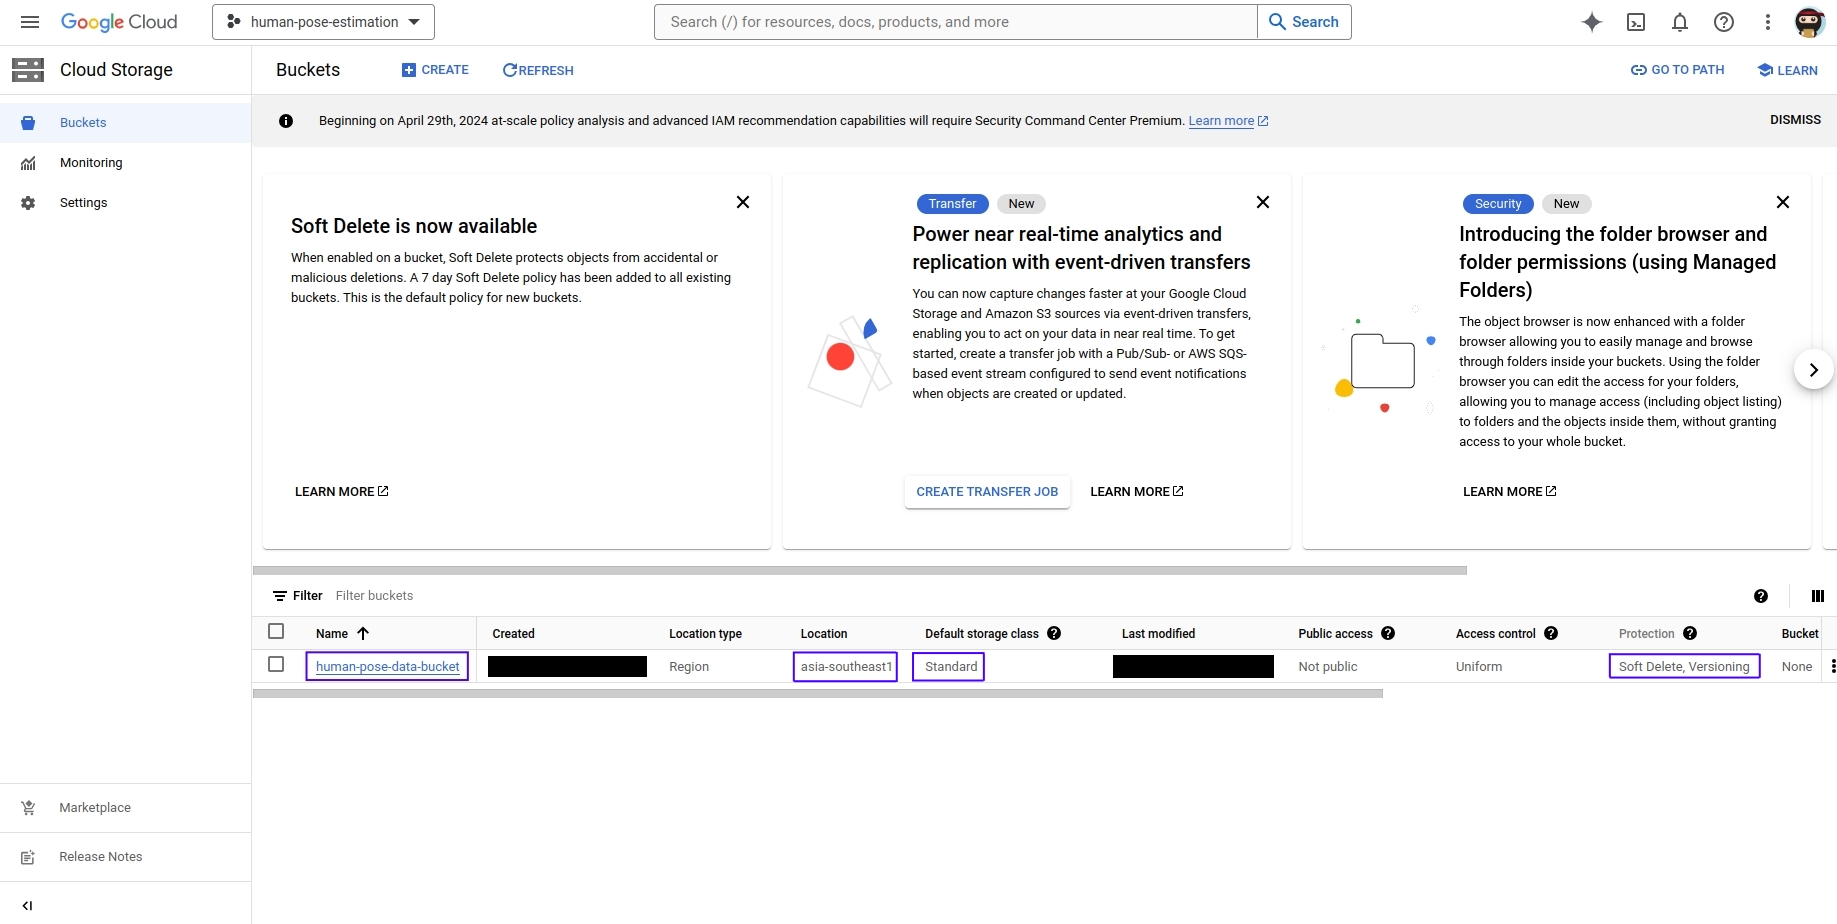Open table help icon beside column options
This screenshot has width=1837, height=924.
[x=1761, y=596]
